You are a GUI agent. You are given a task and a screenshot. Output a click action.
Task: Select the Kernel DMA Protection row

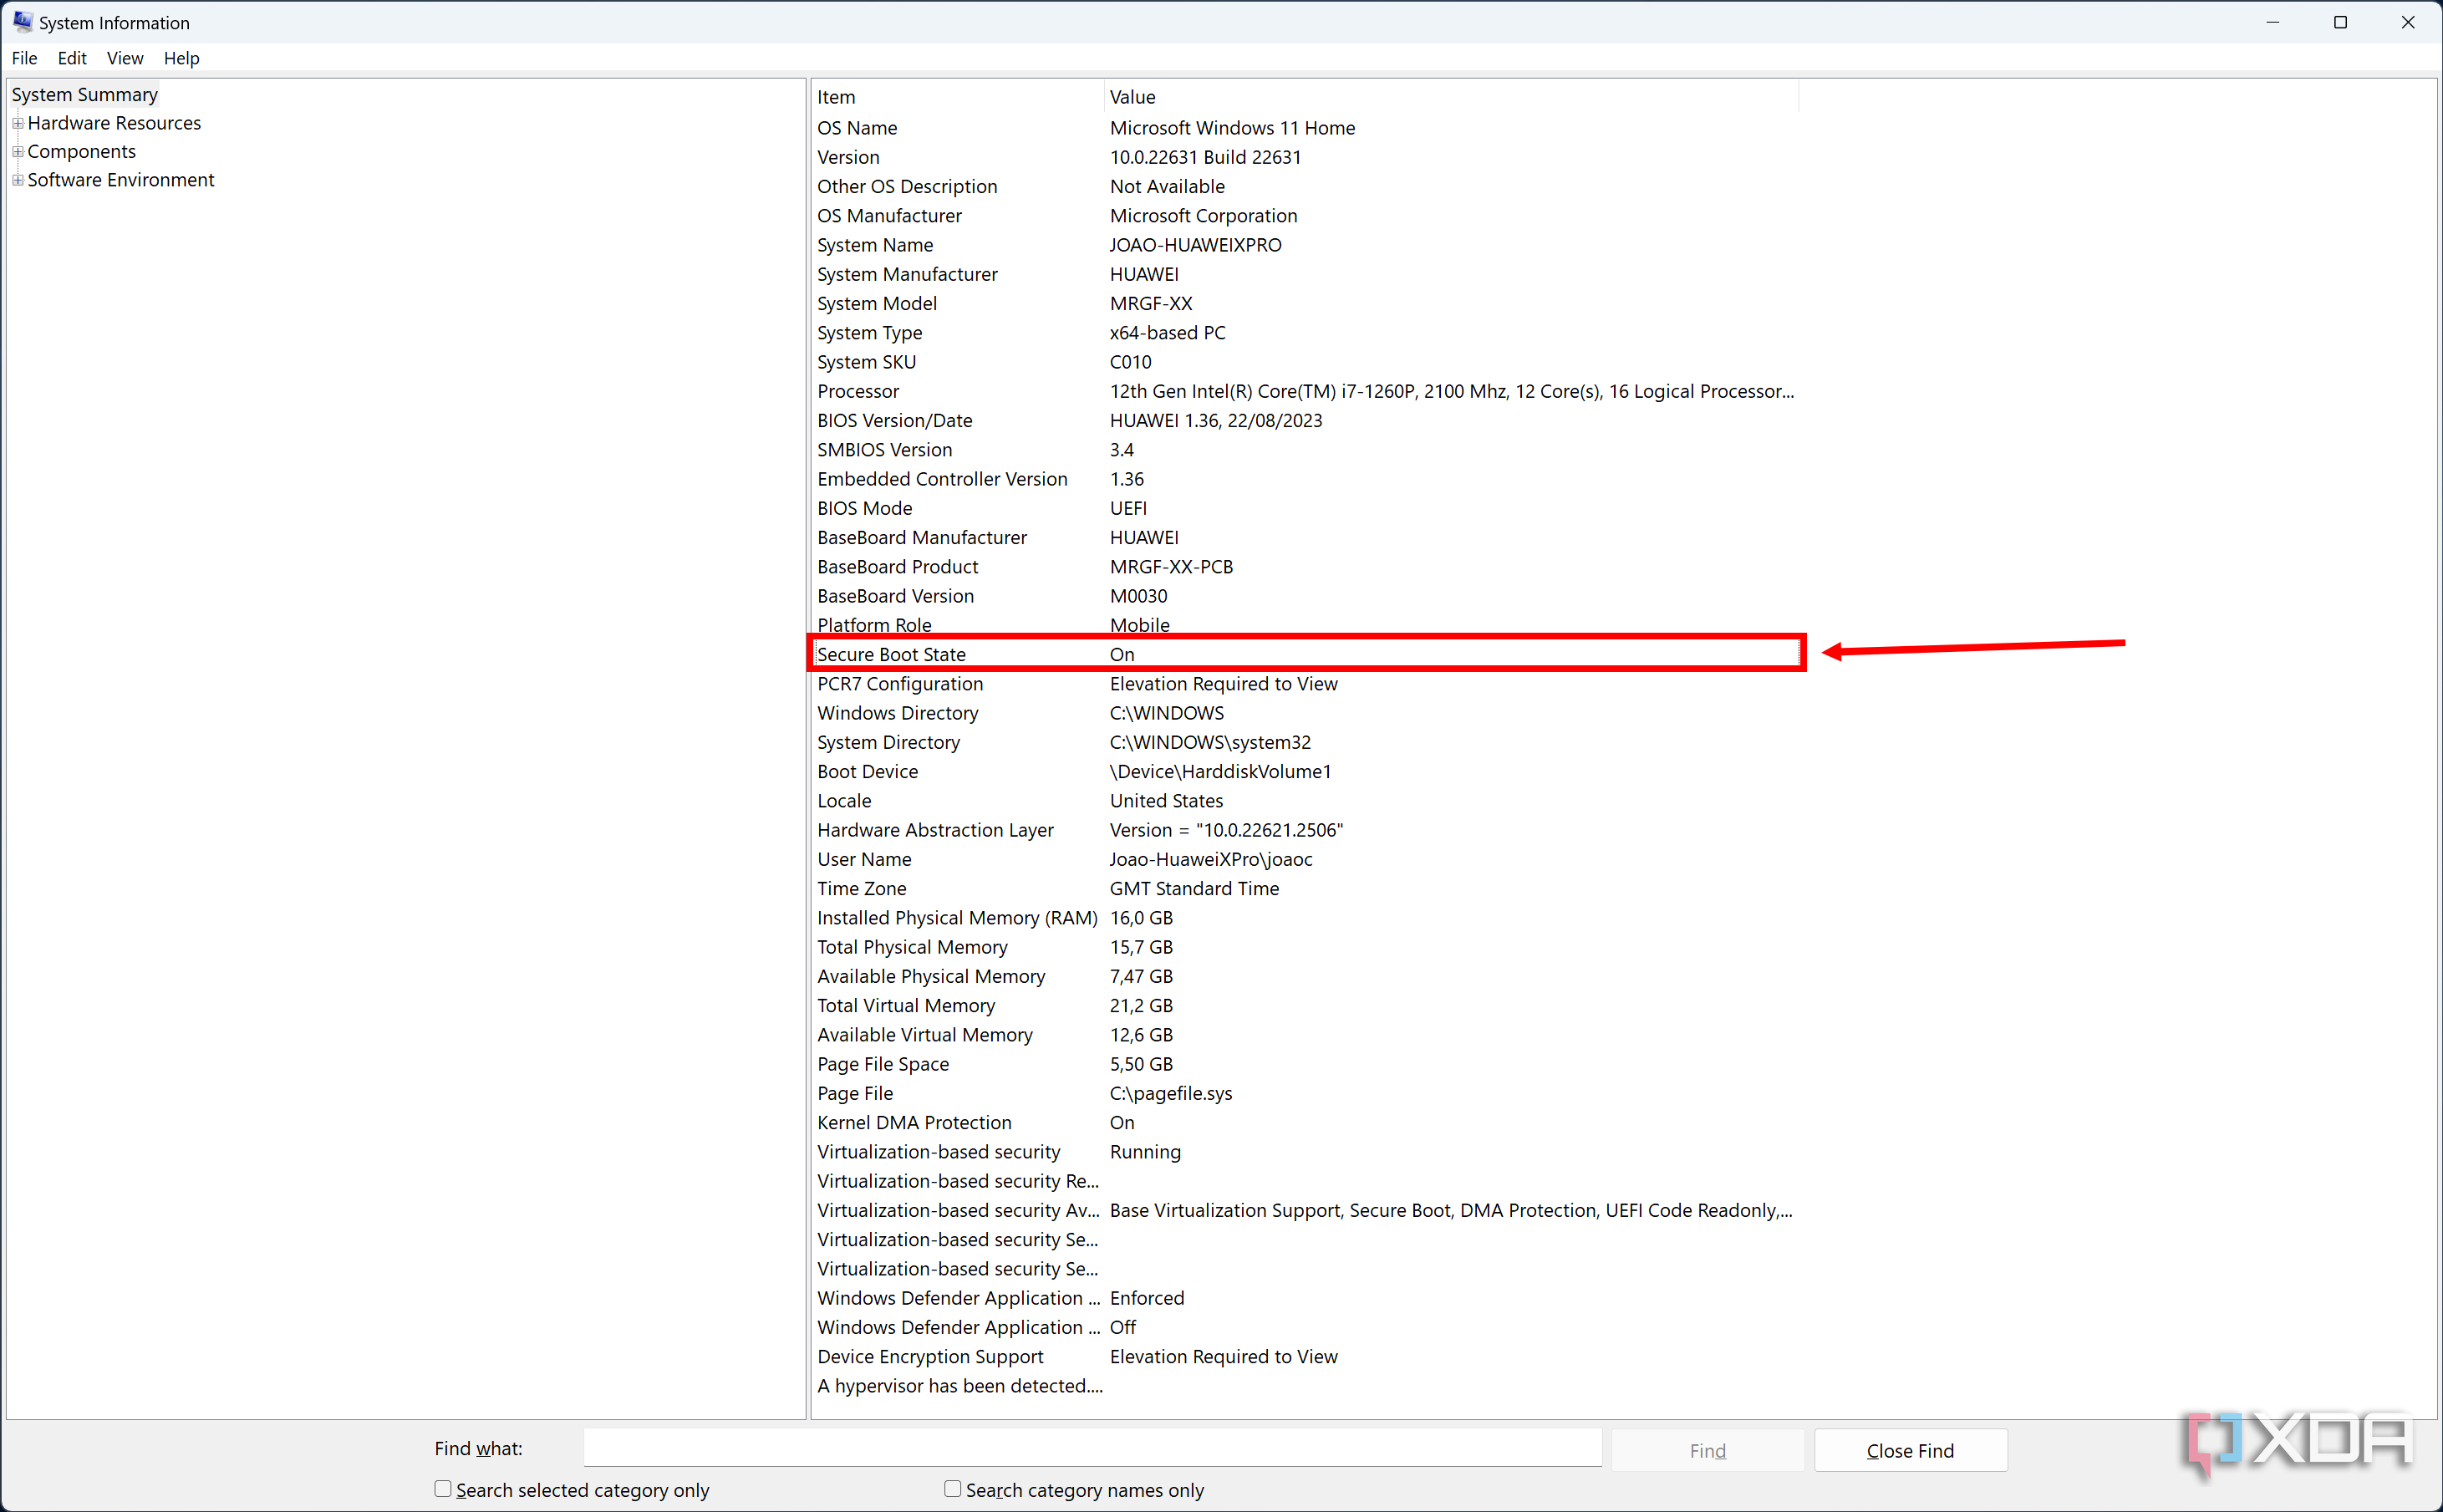point(1305,1122)
